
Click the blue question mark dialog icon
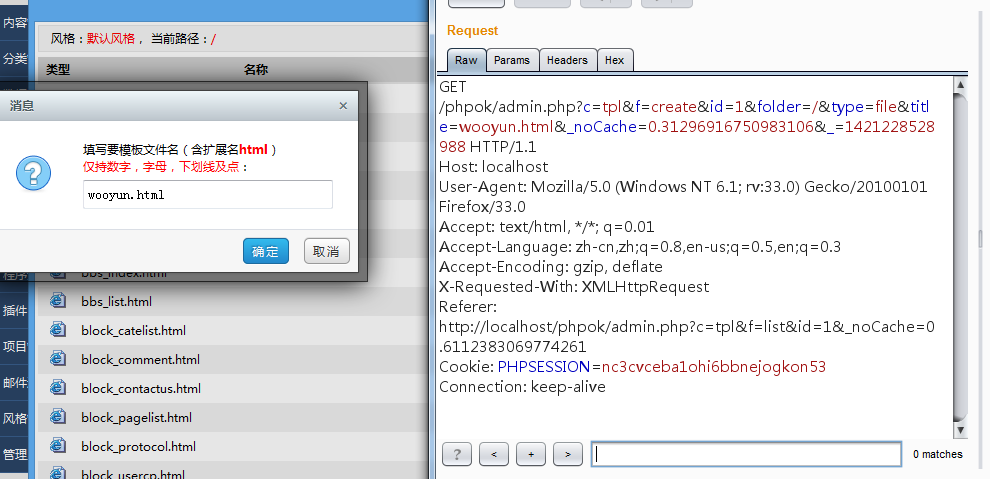point(33,173)
